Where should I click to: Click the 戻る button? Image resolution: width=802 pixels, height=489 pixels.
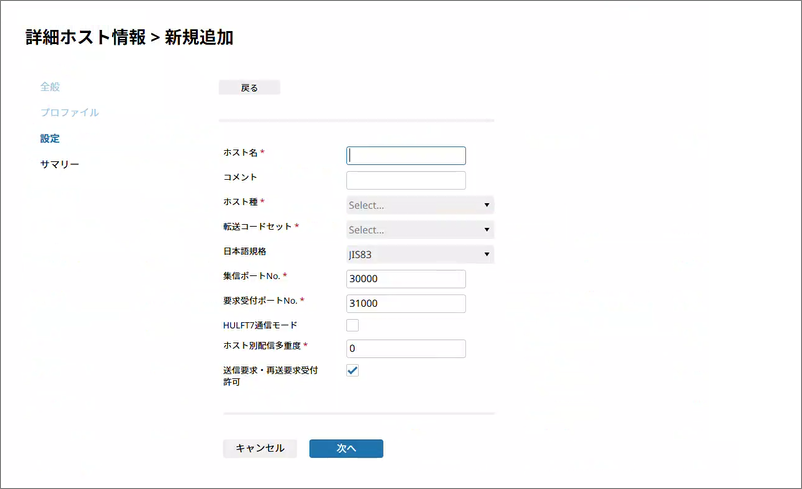[x=249, y=88]
